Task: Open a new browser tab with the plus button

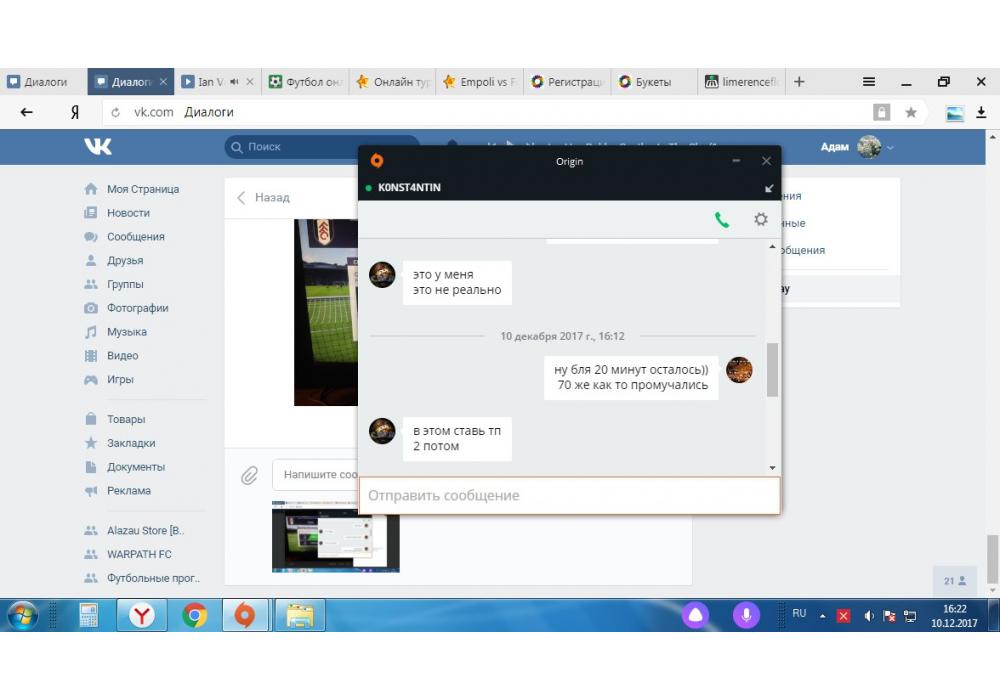Action: point(799,82)
